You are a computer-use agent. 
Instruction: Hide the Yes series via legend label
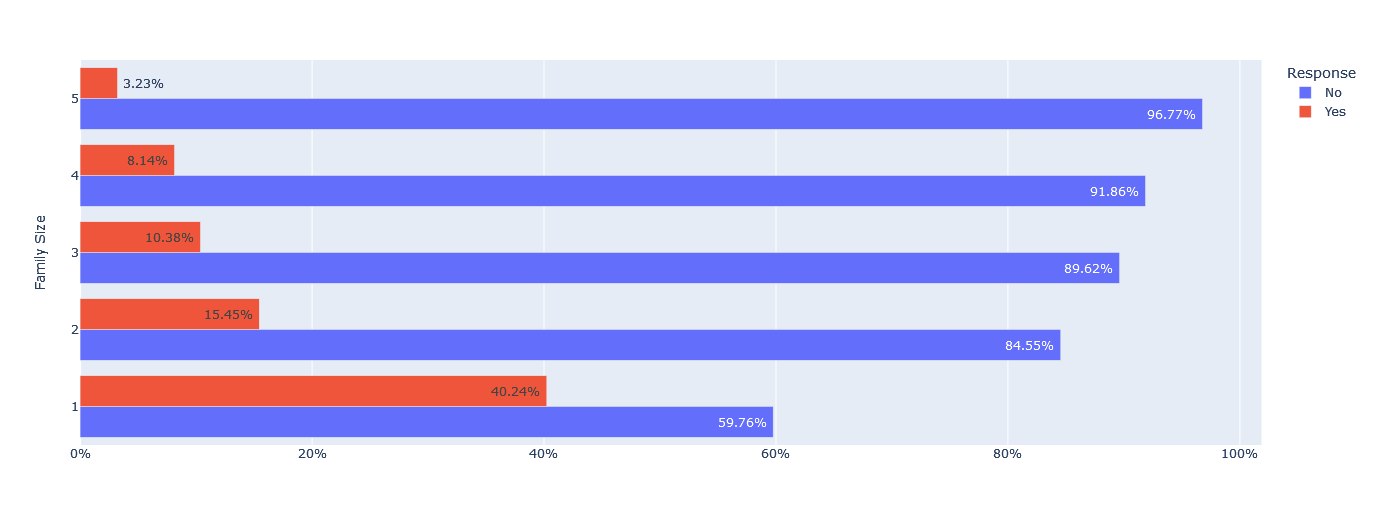(x=1335, y=112)
